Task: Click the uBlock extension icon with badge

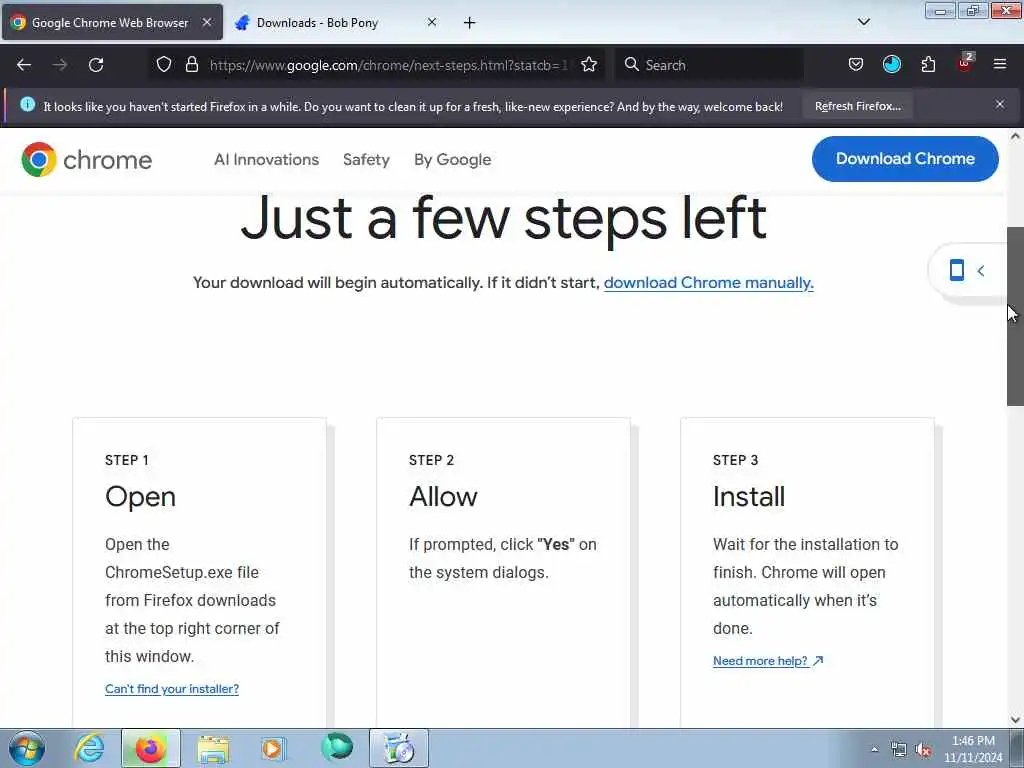Action: (965, 63)
